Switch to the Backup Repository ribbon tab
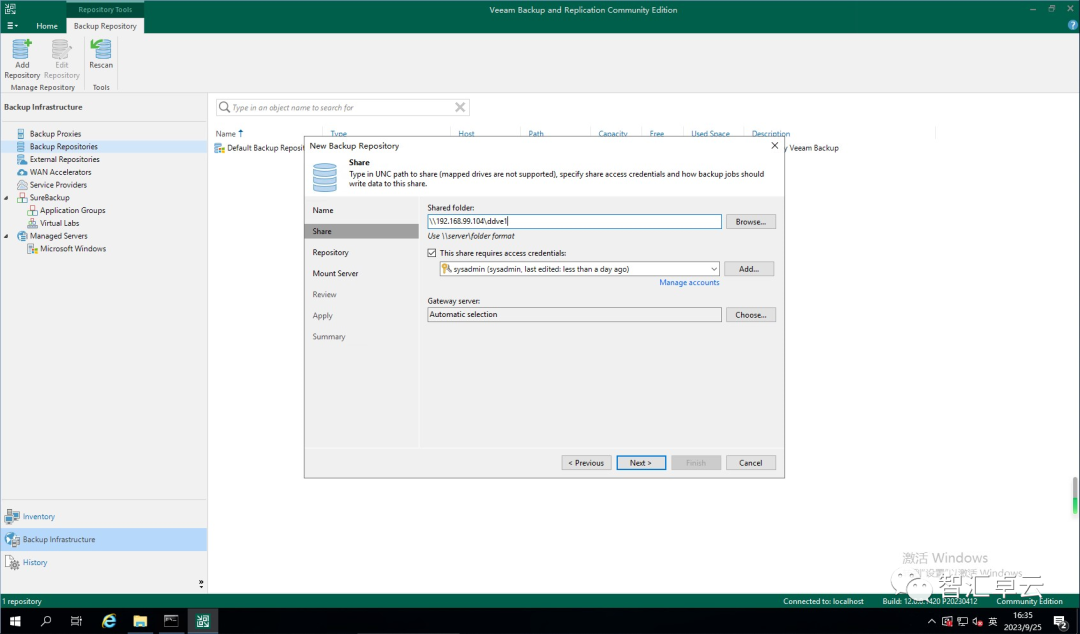This screenshot has height=634, width=1080. click(105, 25)
